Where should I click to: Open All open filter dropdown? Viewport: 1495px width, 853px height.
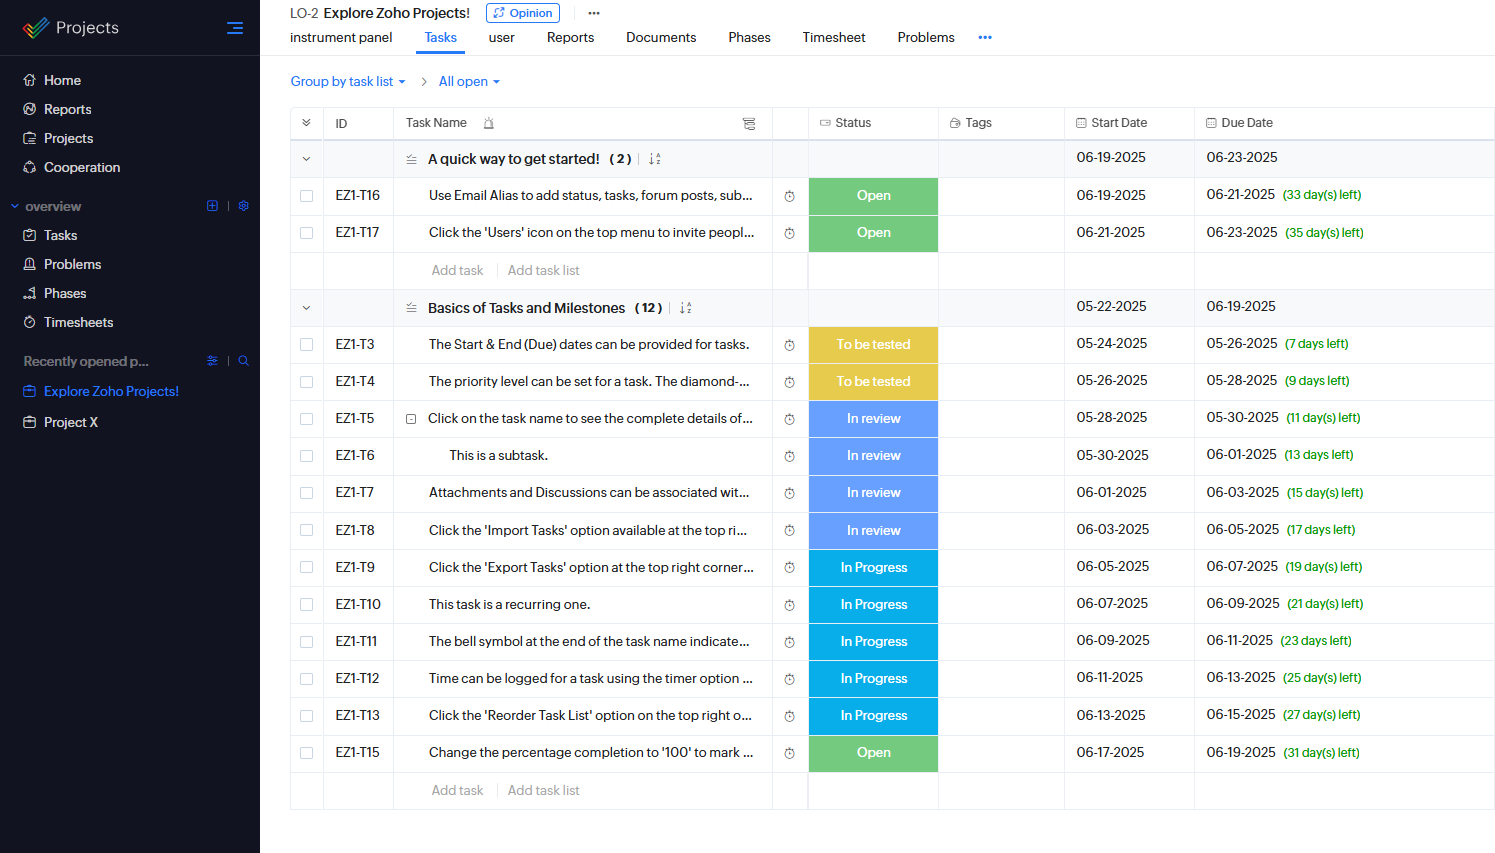click(x=469, y=82)
